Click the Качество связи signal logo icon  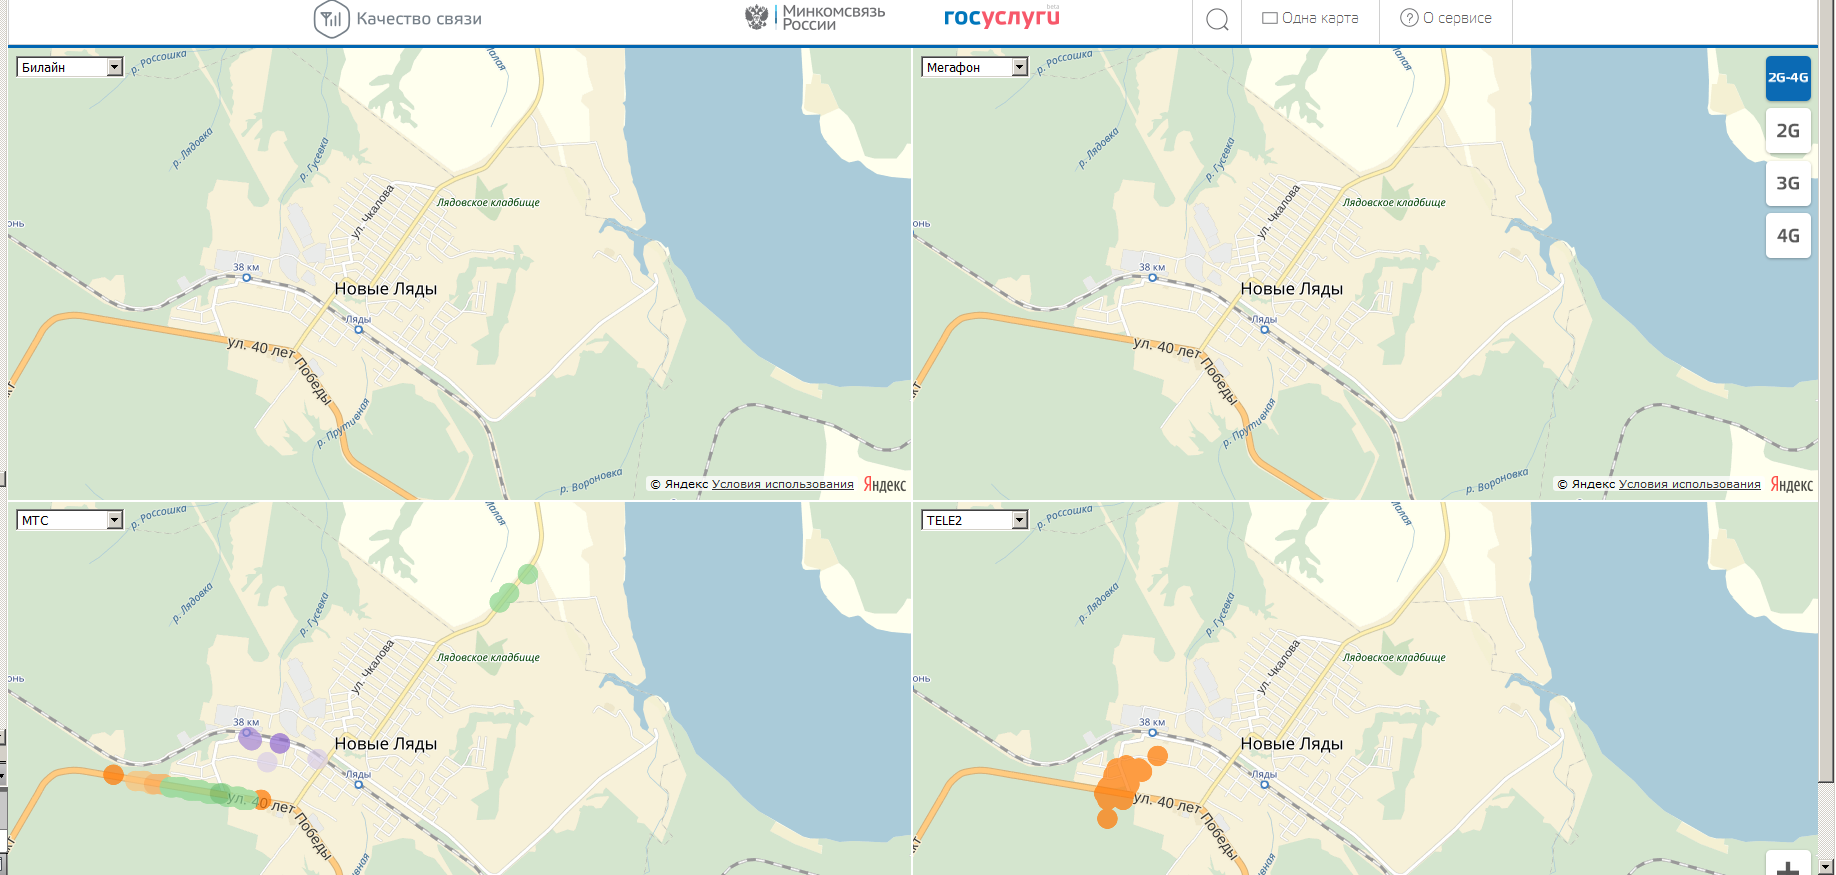[331, 19]
